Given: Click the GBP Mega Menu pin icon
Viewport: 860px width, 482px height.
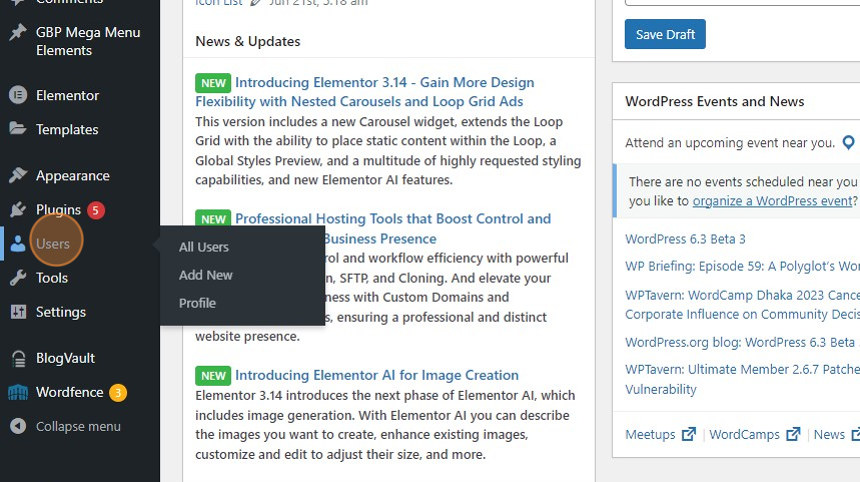Looking at the screenshot, I should pyautogui.click(x=18, y=32).
